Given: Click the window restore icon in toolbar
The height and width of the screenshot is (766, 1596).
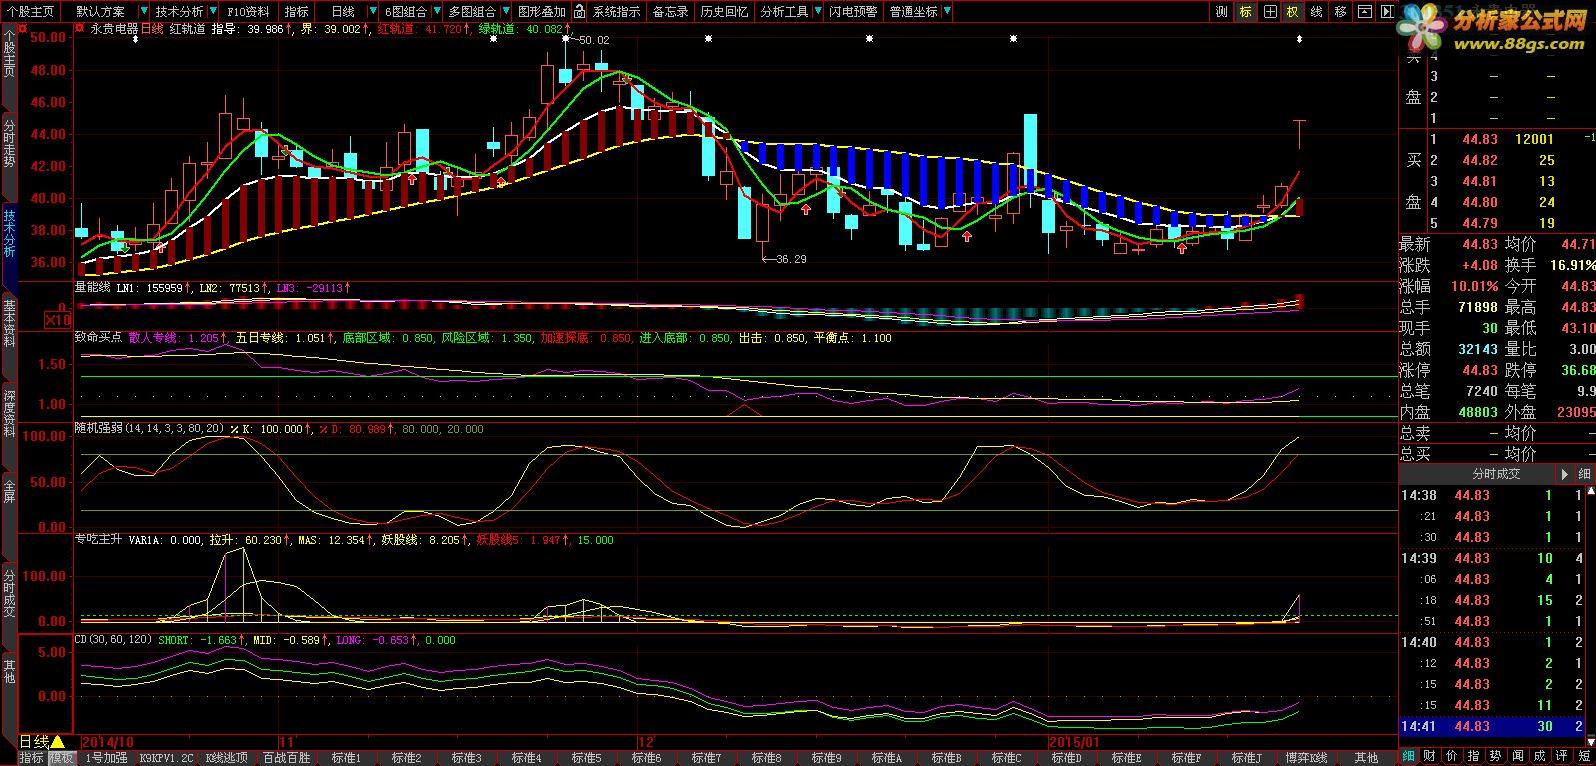Looking at the screenshot, I should point(1365,12).
